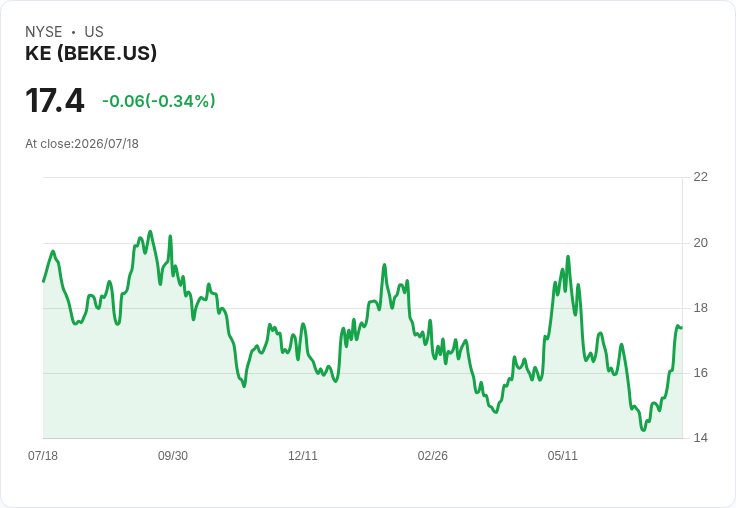
Task: Click the 16 price axis label
Action: (x=700, y=373)
